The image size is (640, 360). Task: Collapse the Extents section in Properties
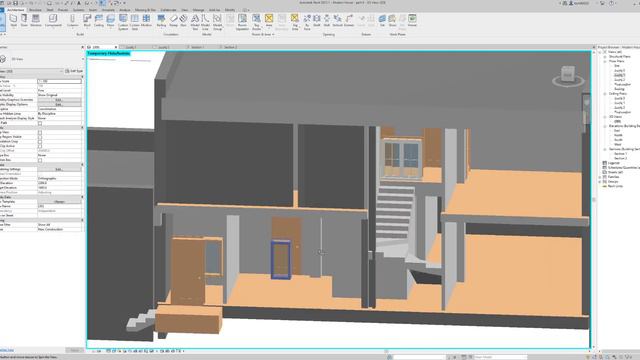82,127
